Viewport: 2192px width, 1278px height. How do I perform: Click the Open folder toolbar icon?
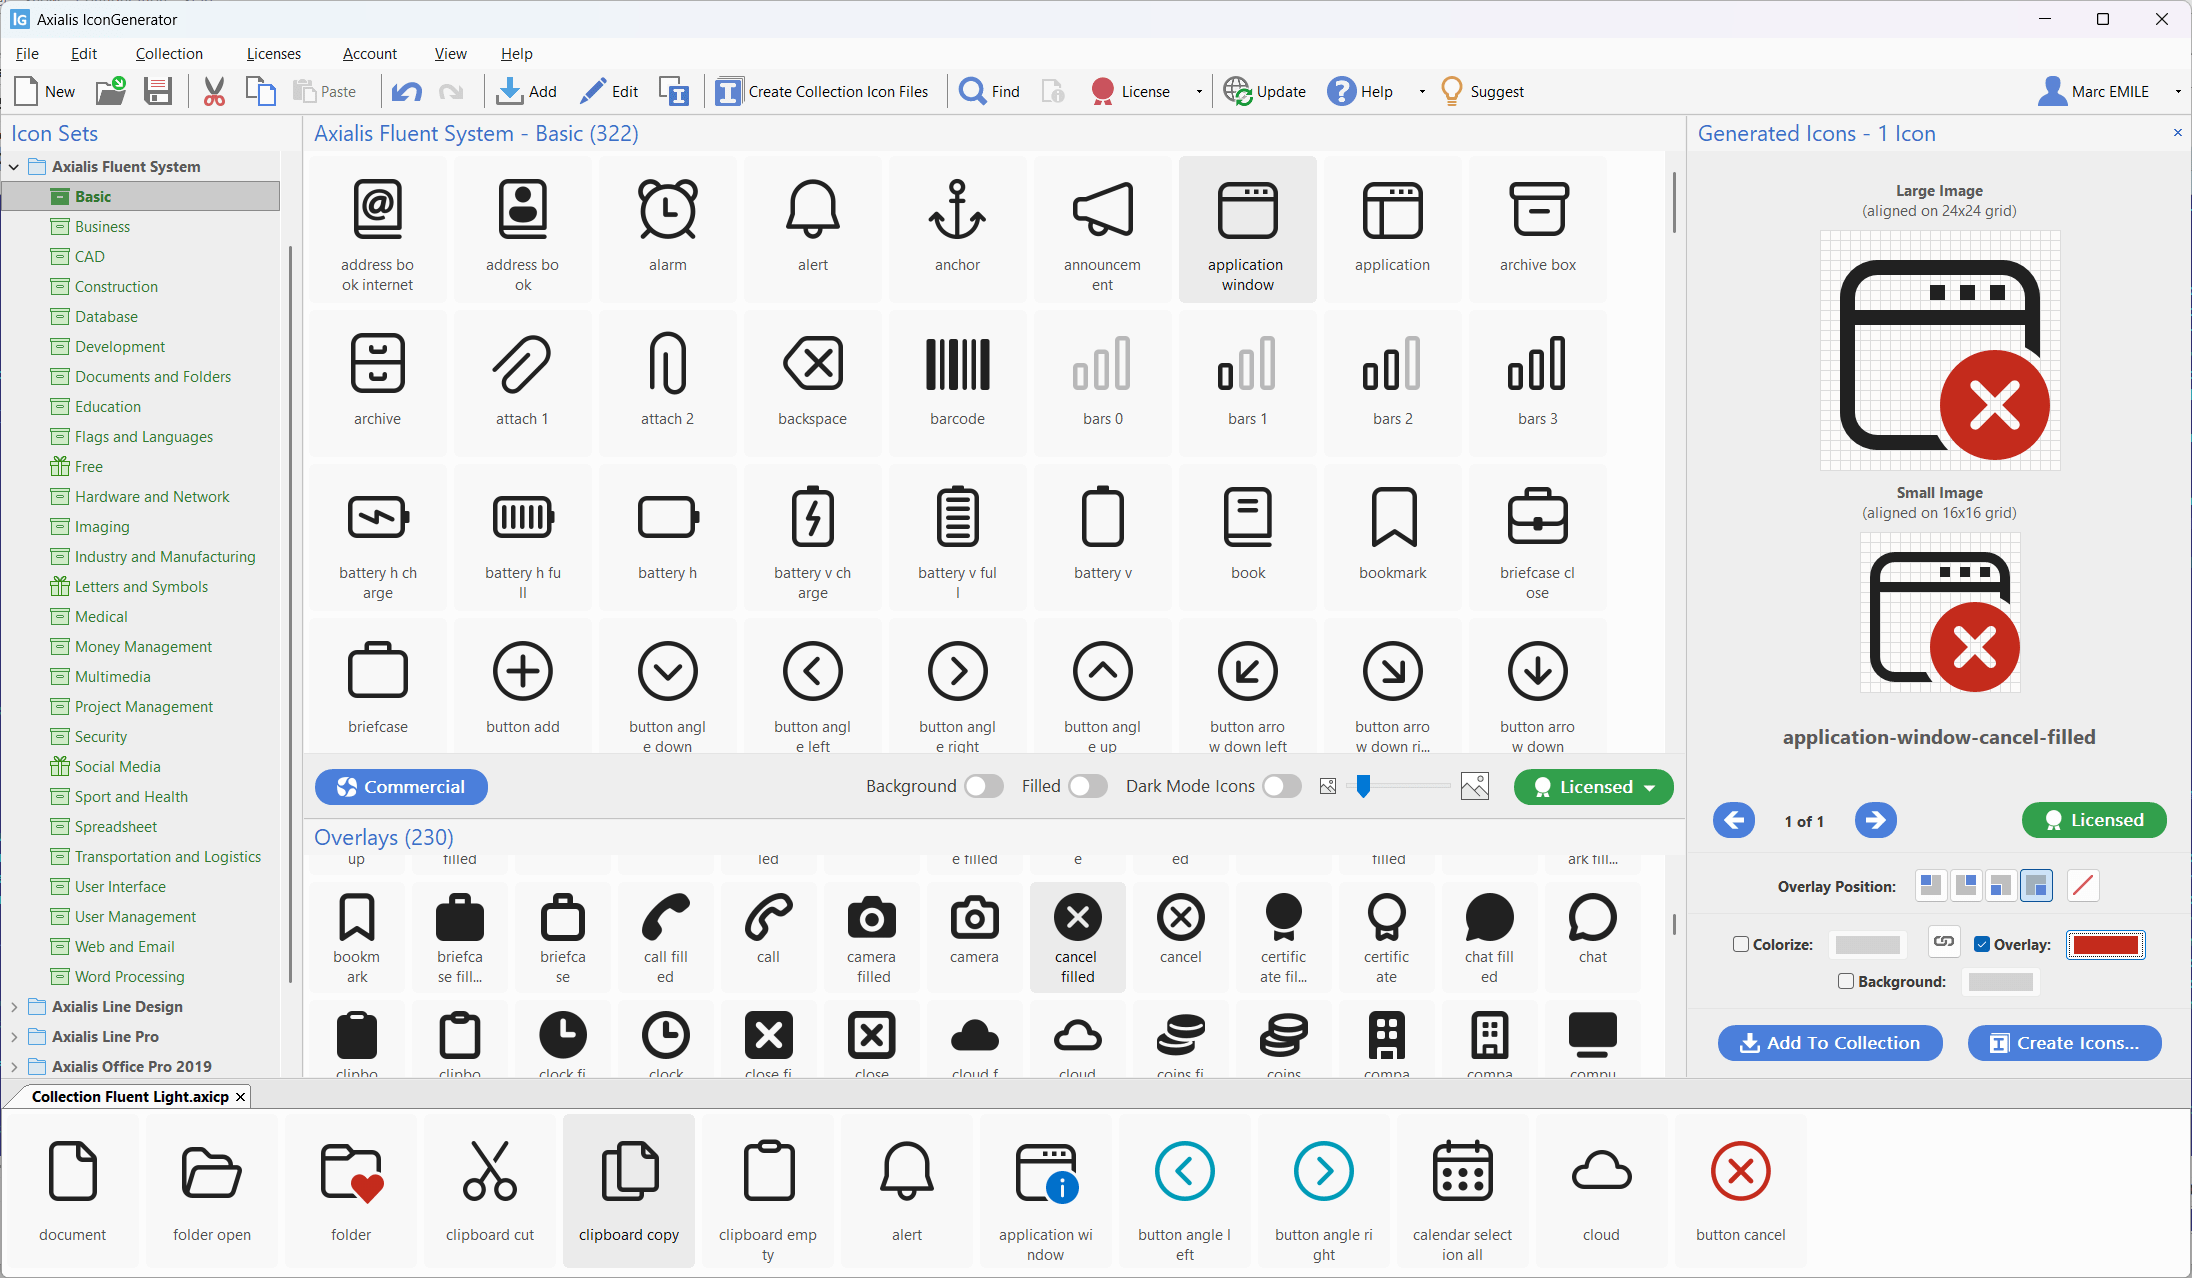point(111,91)
